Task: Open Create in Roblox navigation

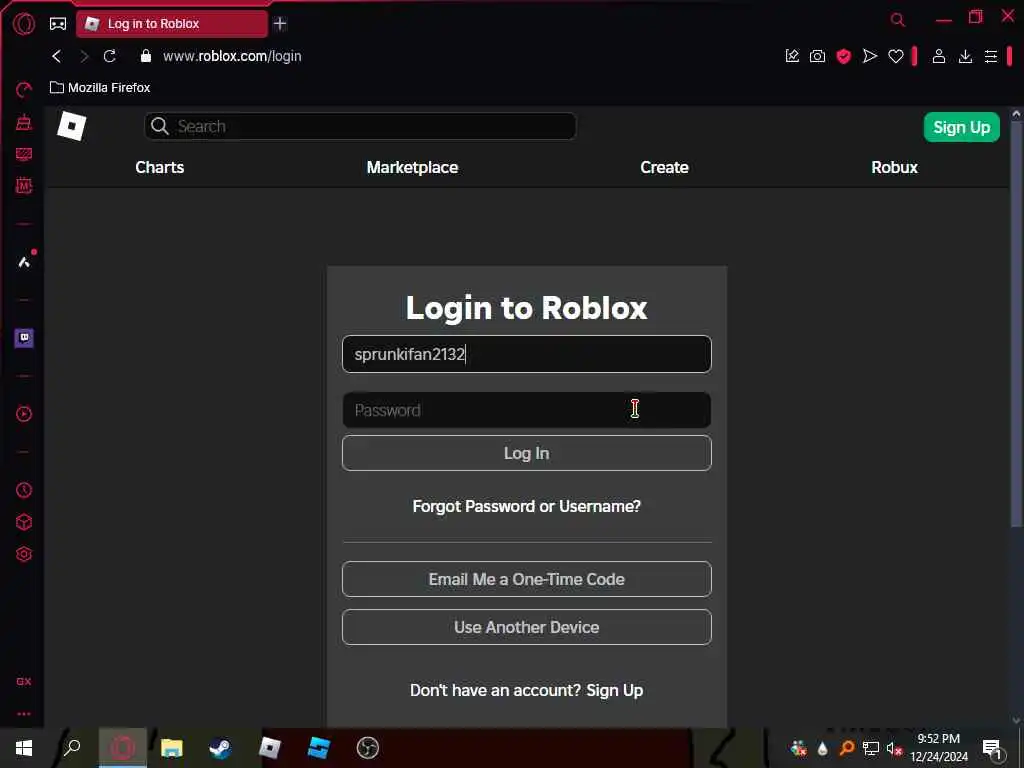Action: [664, 167]
